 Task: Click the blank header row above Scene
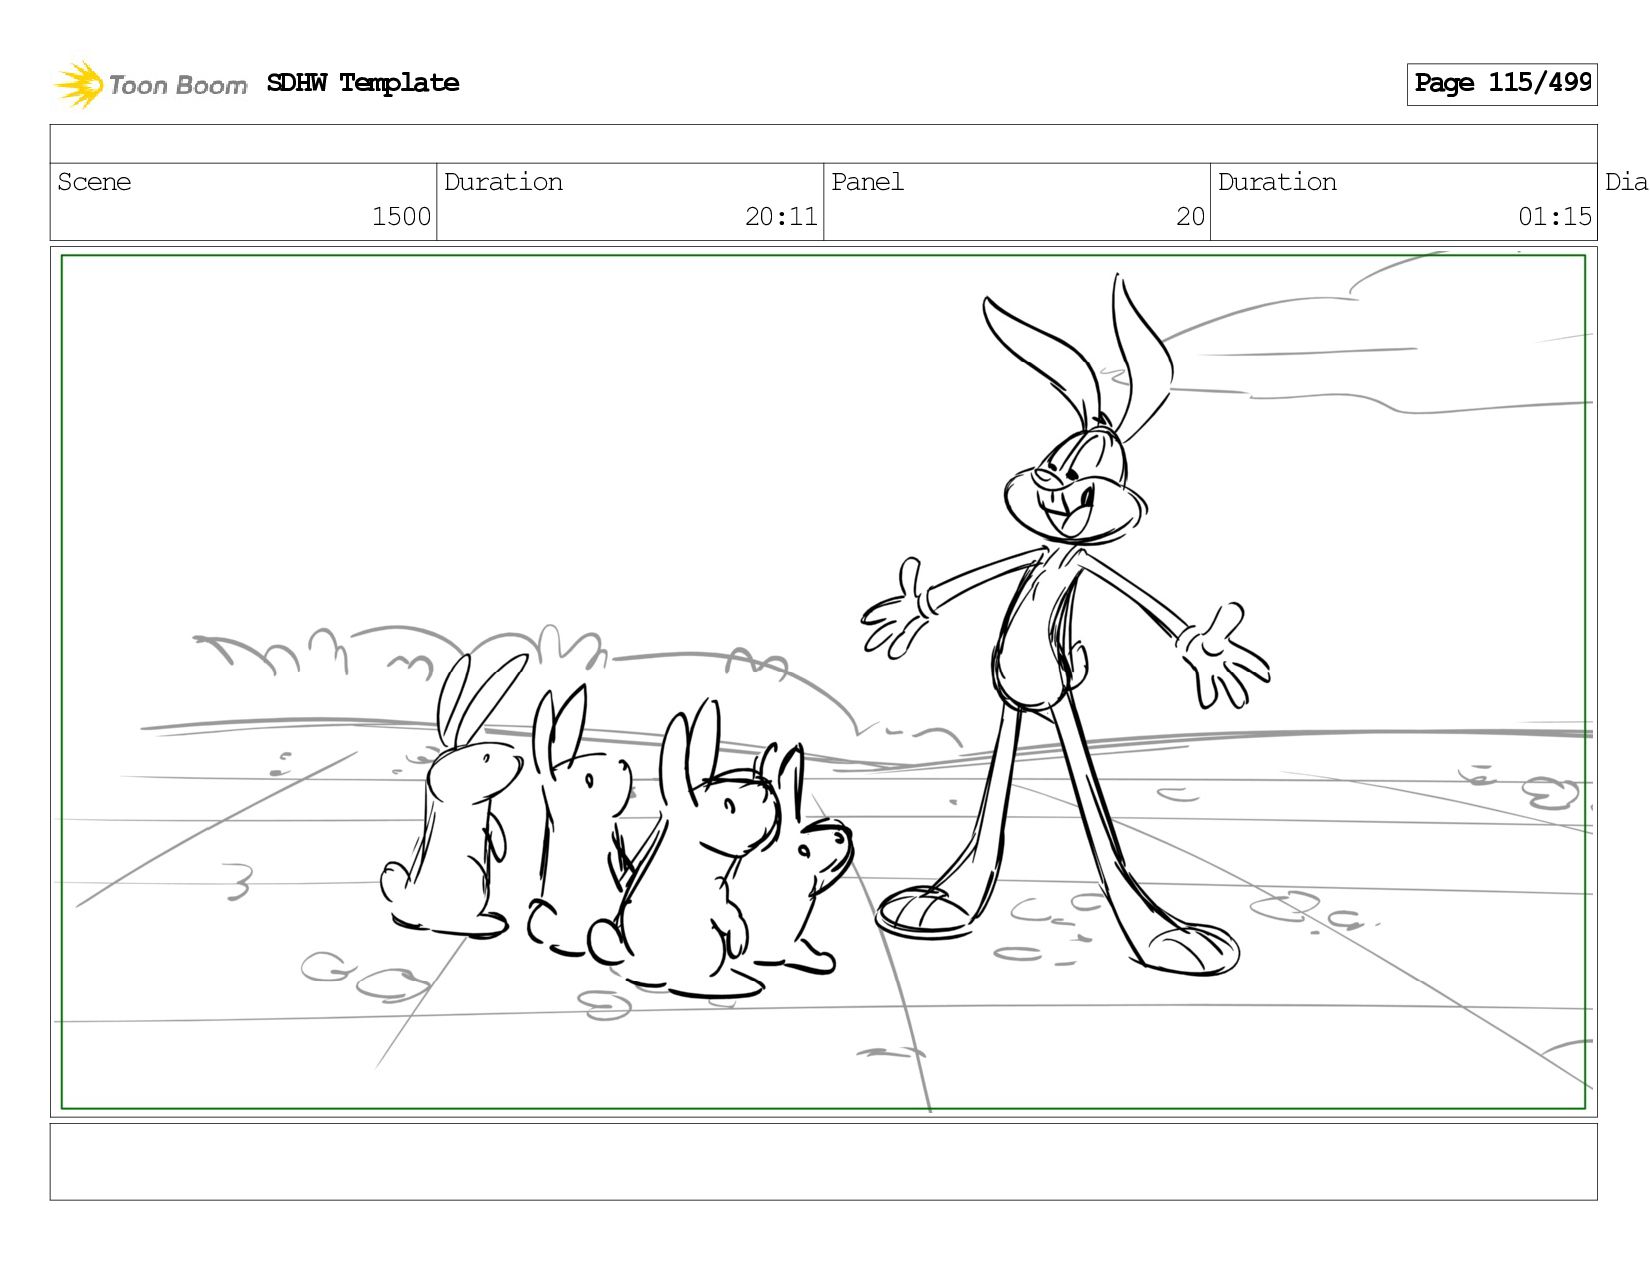(823, 144)
